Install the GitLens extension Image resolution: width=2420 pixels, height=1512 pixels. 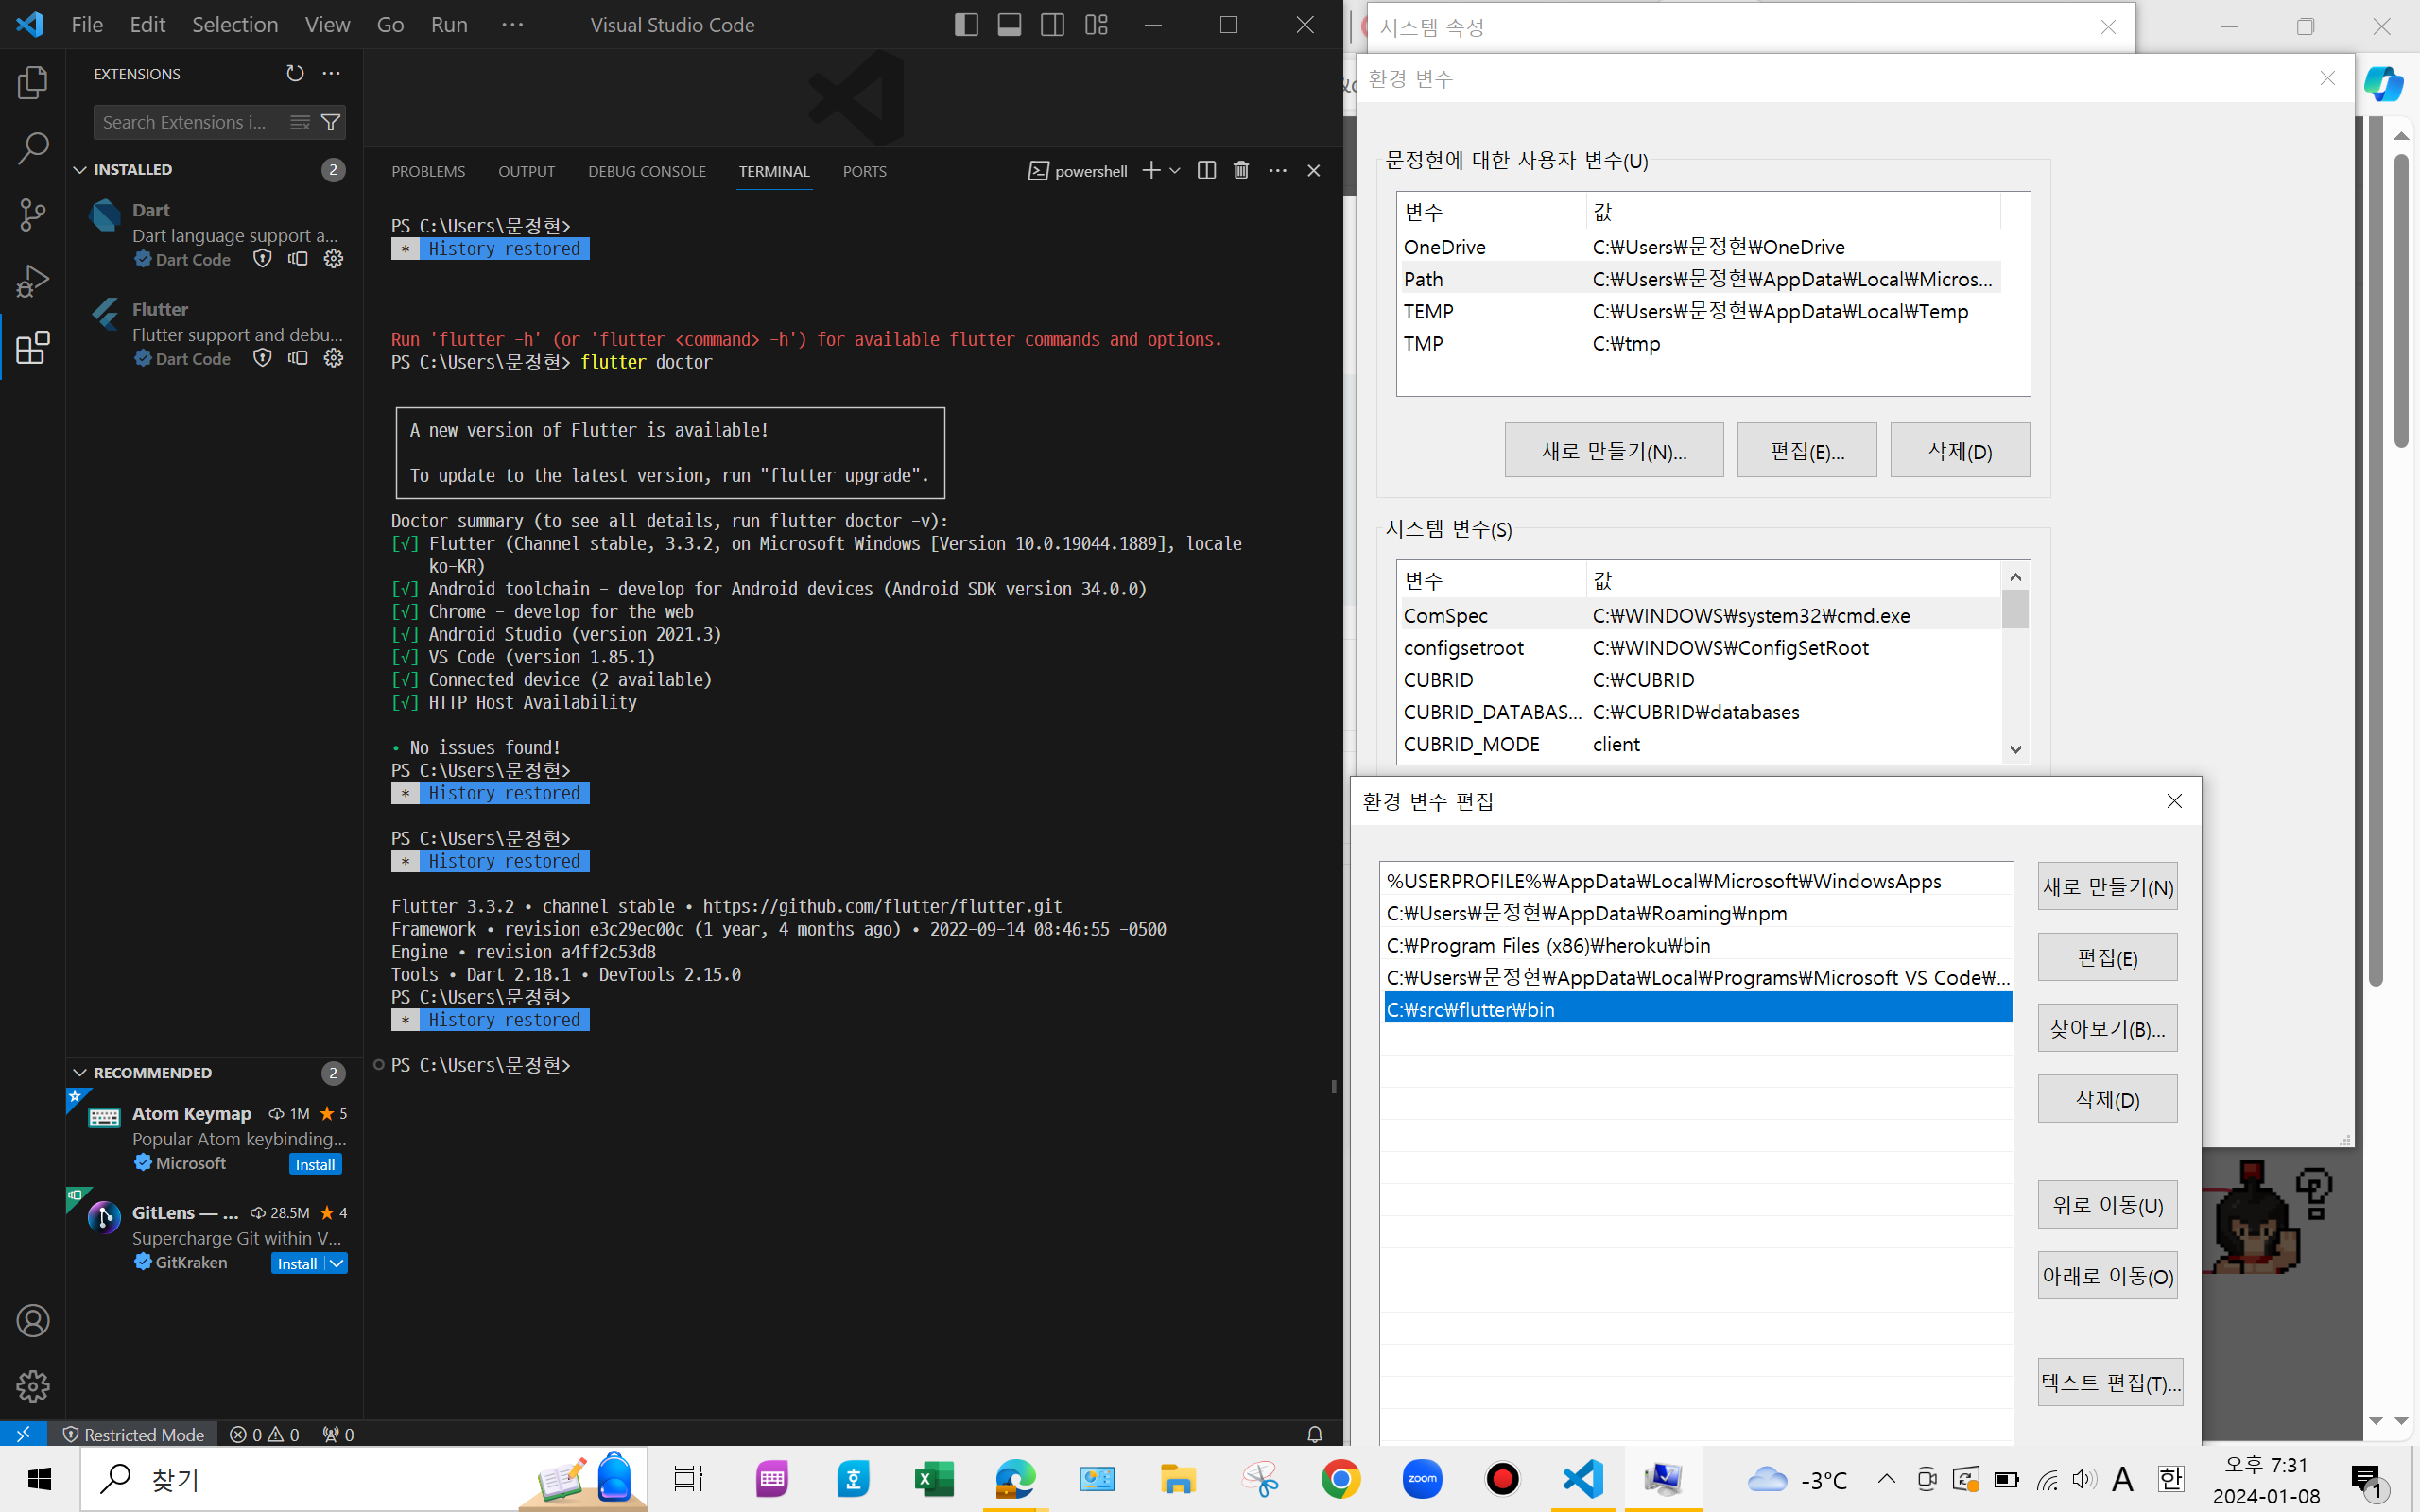[x=298, y=1263]
